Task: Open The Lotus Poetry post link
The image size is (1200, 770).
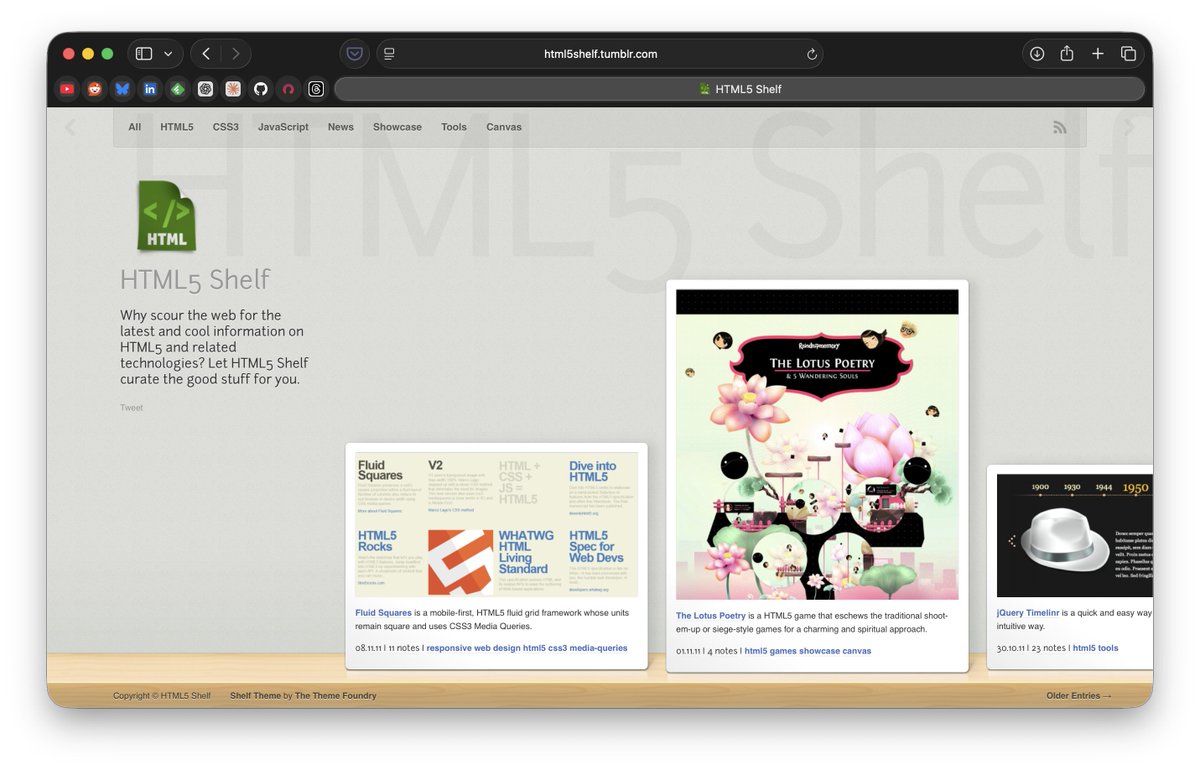Action: pyautogui.click(x=711, y=616)
